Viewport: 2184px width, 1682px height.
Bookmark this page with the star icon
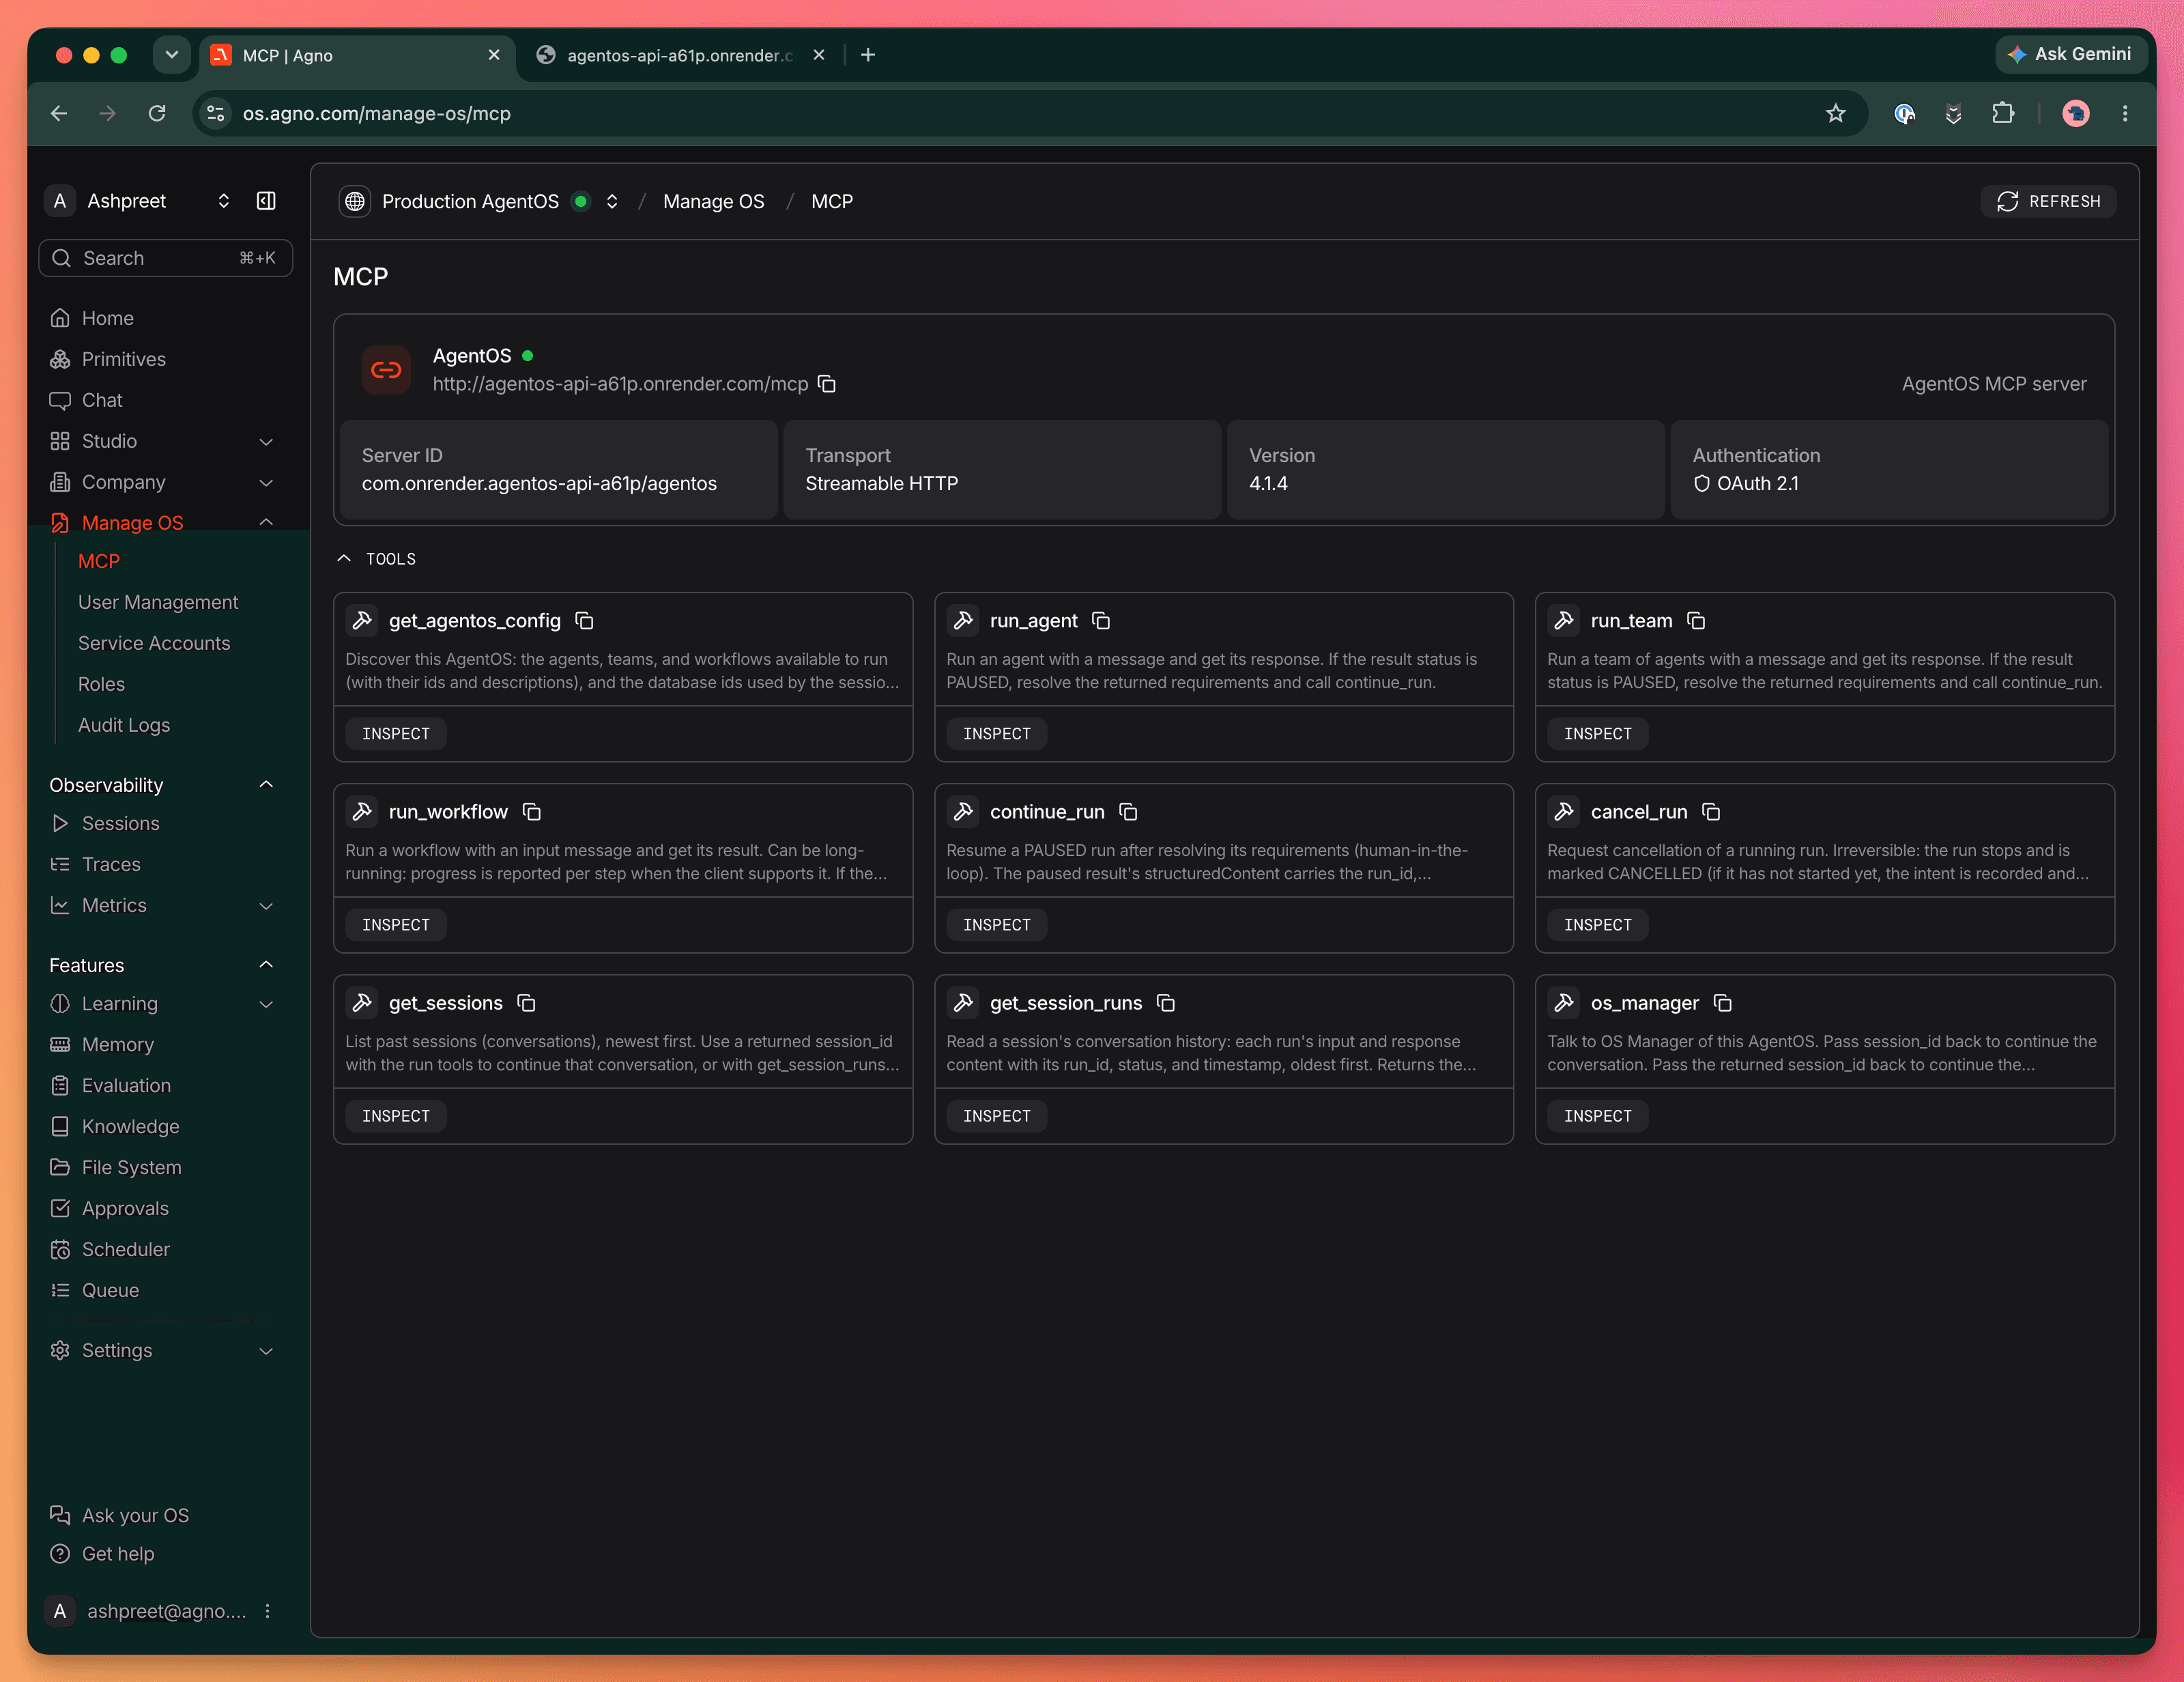1835,113
